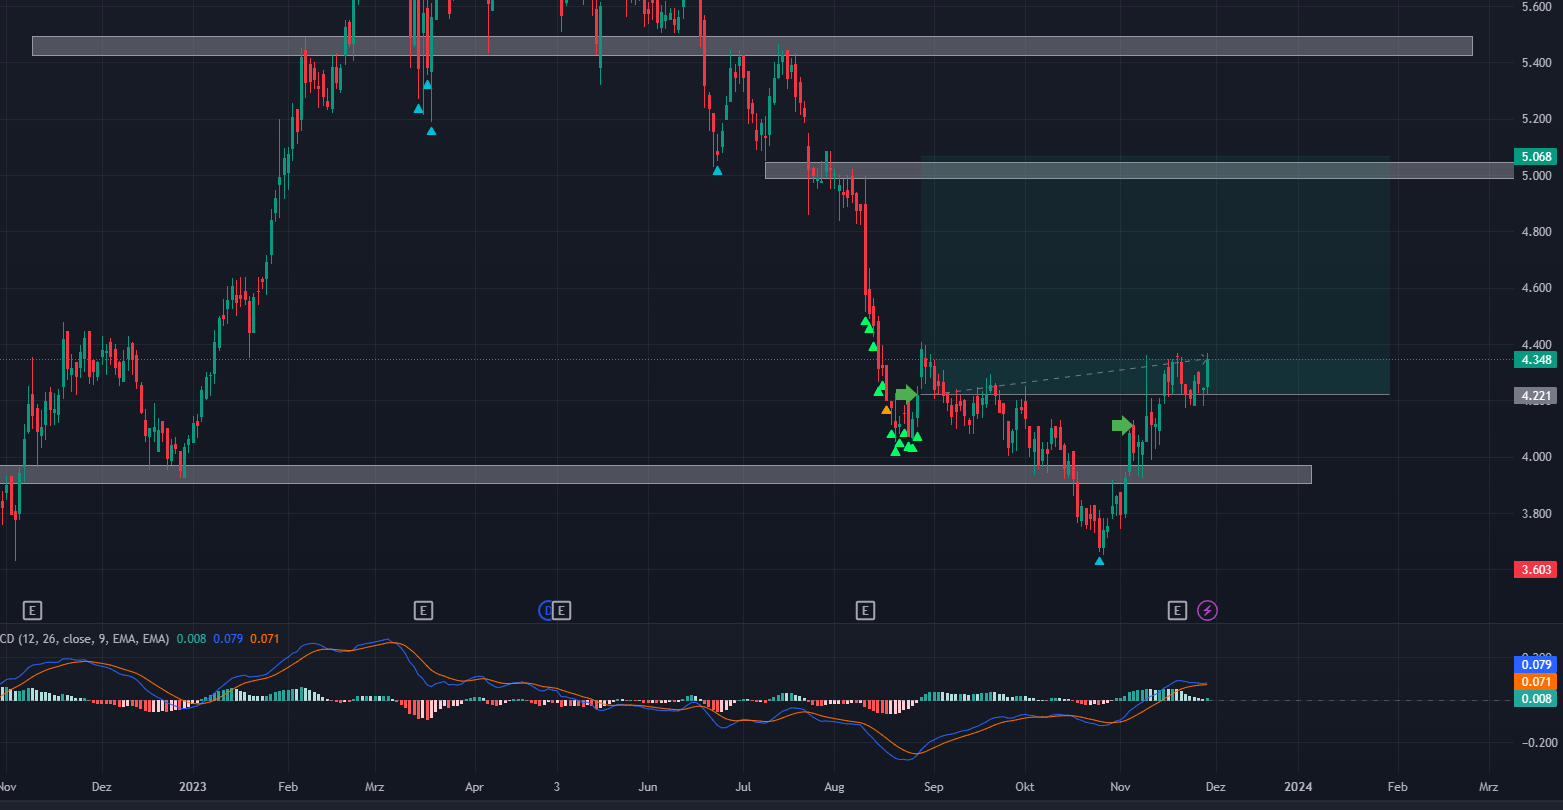The height and width of the screenshot is (810, 1563).
Task: Open the MACD indicator legend text
Action: coord(90,638)
